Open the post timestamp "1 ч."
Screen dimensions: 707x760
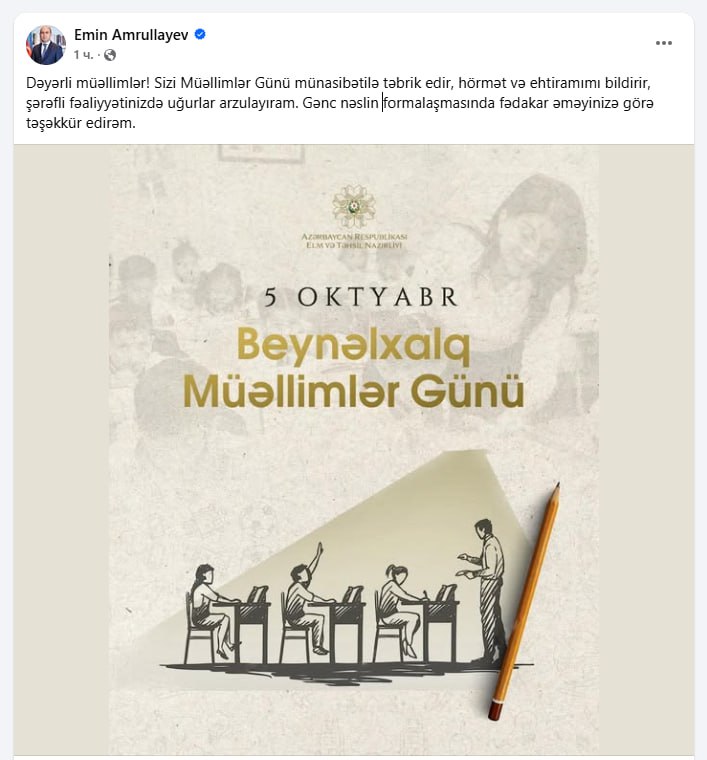pos(83,55)
